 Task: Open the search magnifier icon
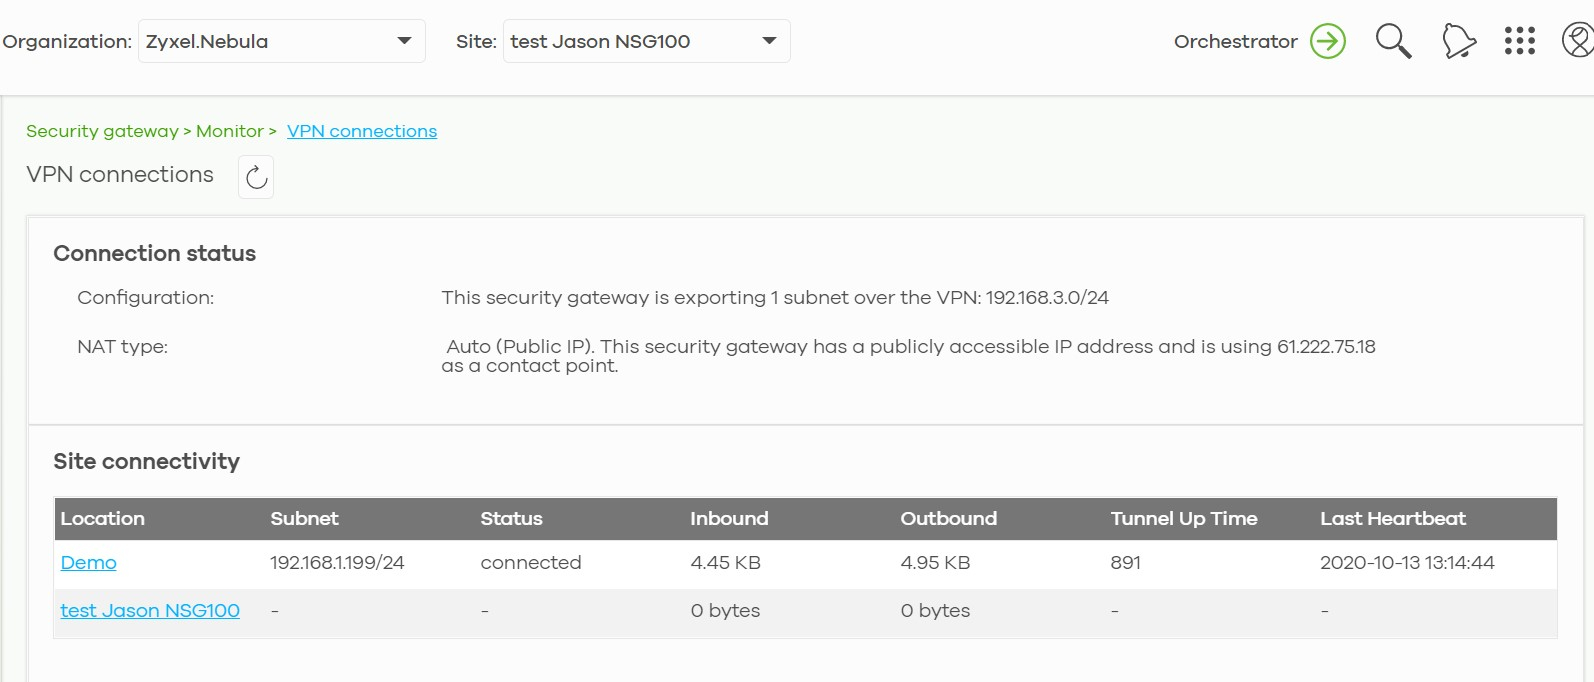pos(1393,41)
